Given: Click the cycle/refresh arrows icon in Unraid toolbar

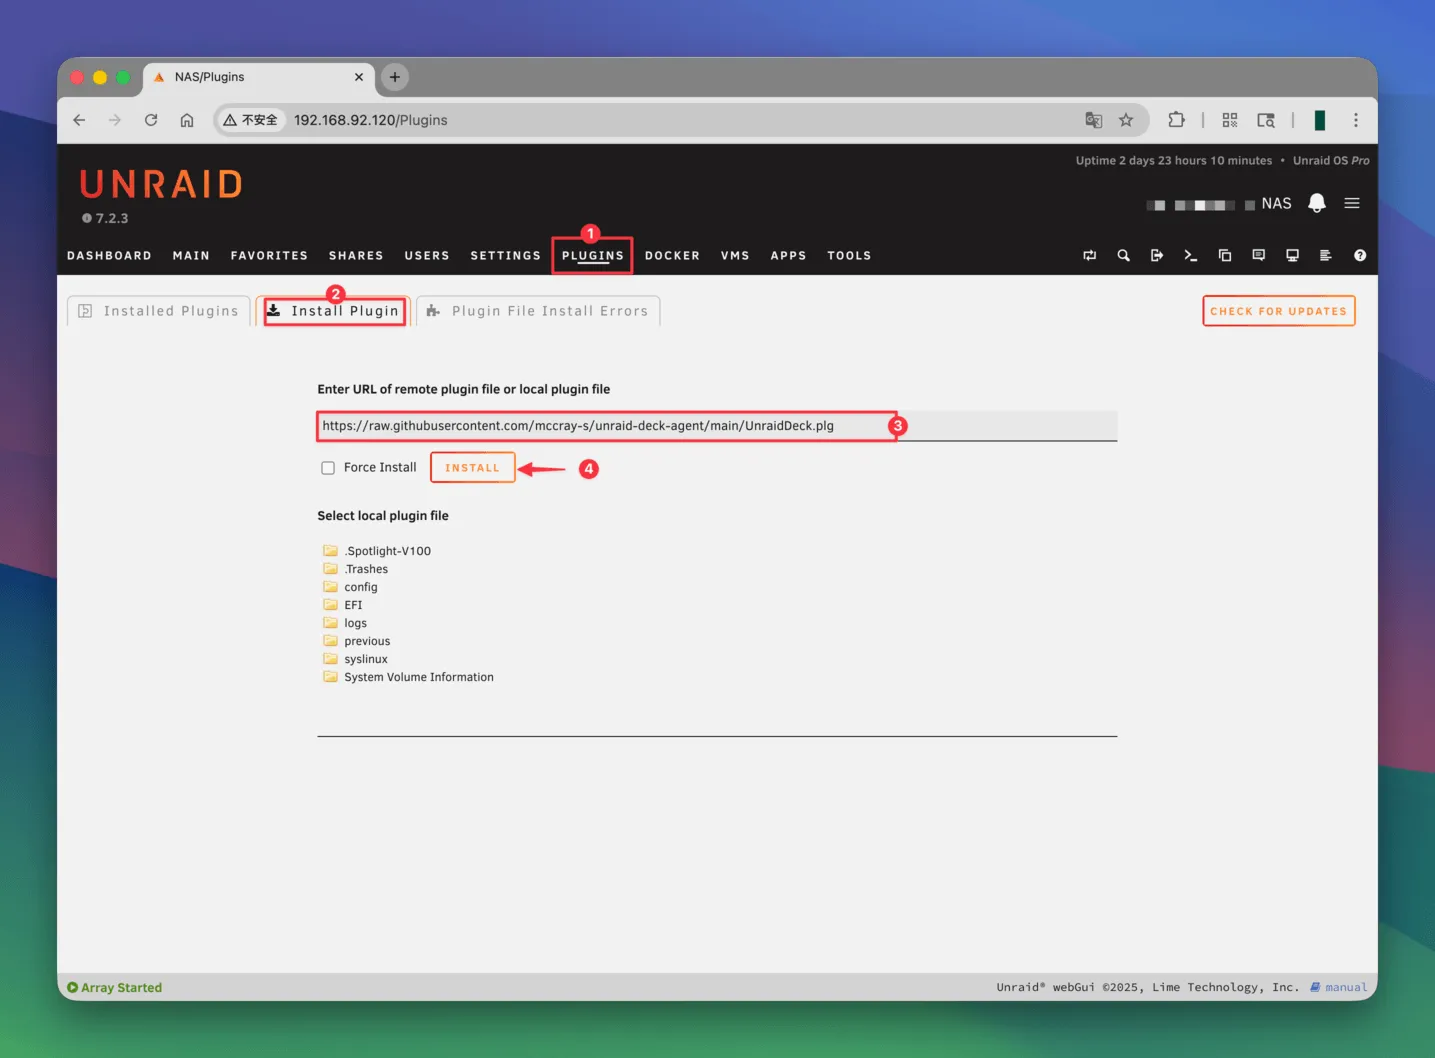Looking at the screenshot, I should pyautogui.click(x=1090, y=256).
